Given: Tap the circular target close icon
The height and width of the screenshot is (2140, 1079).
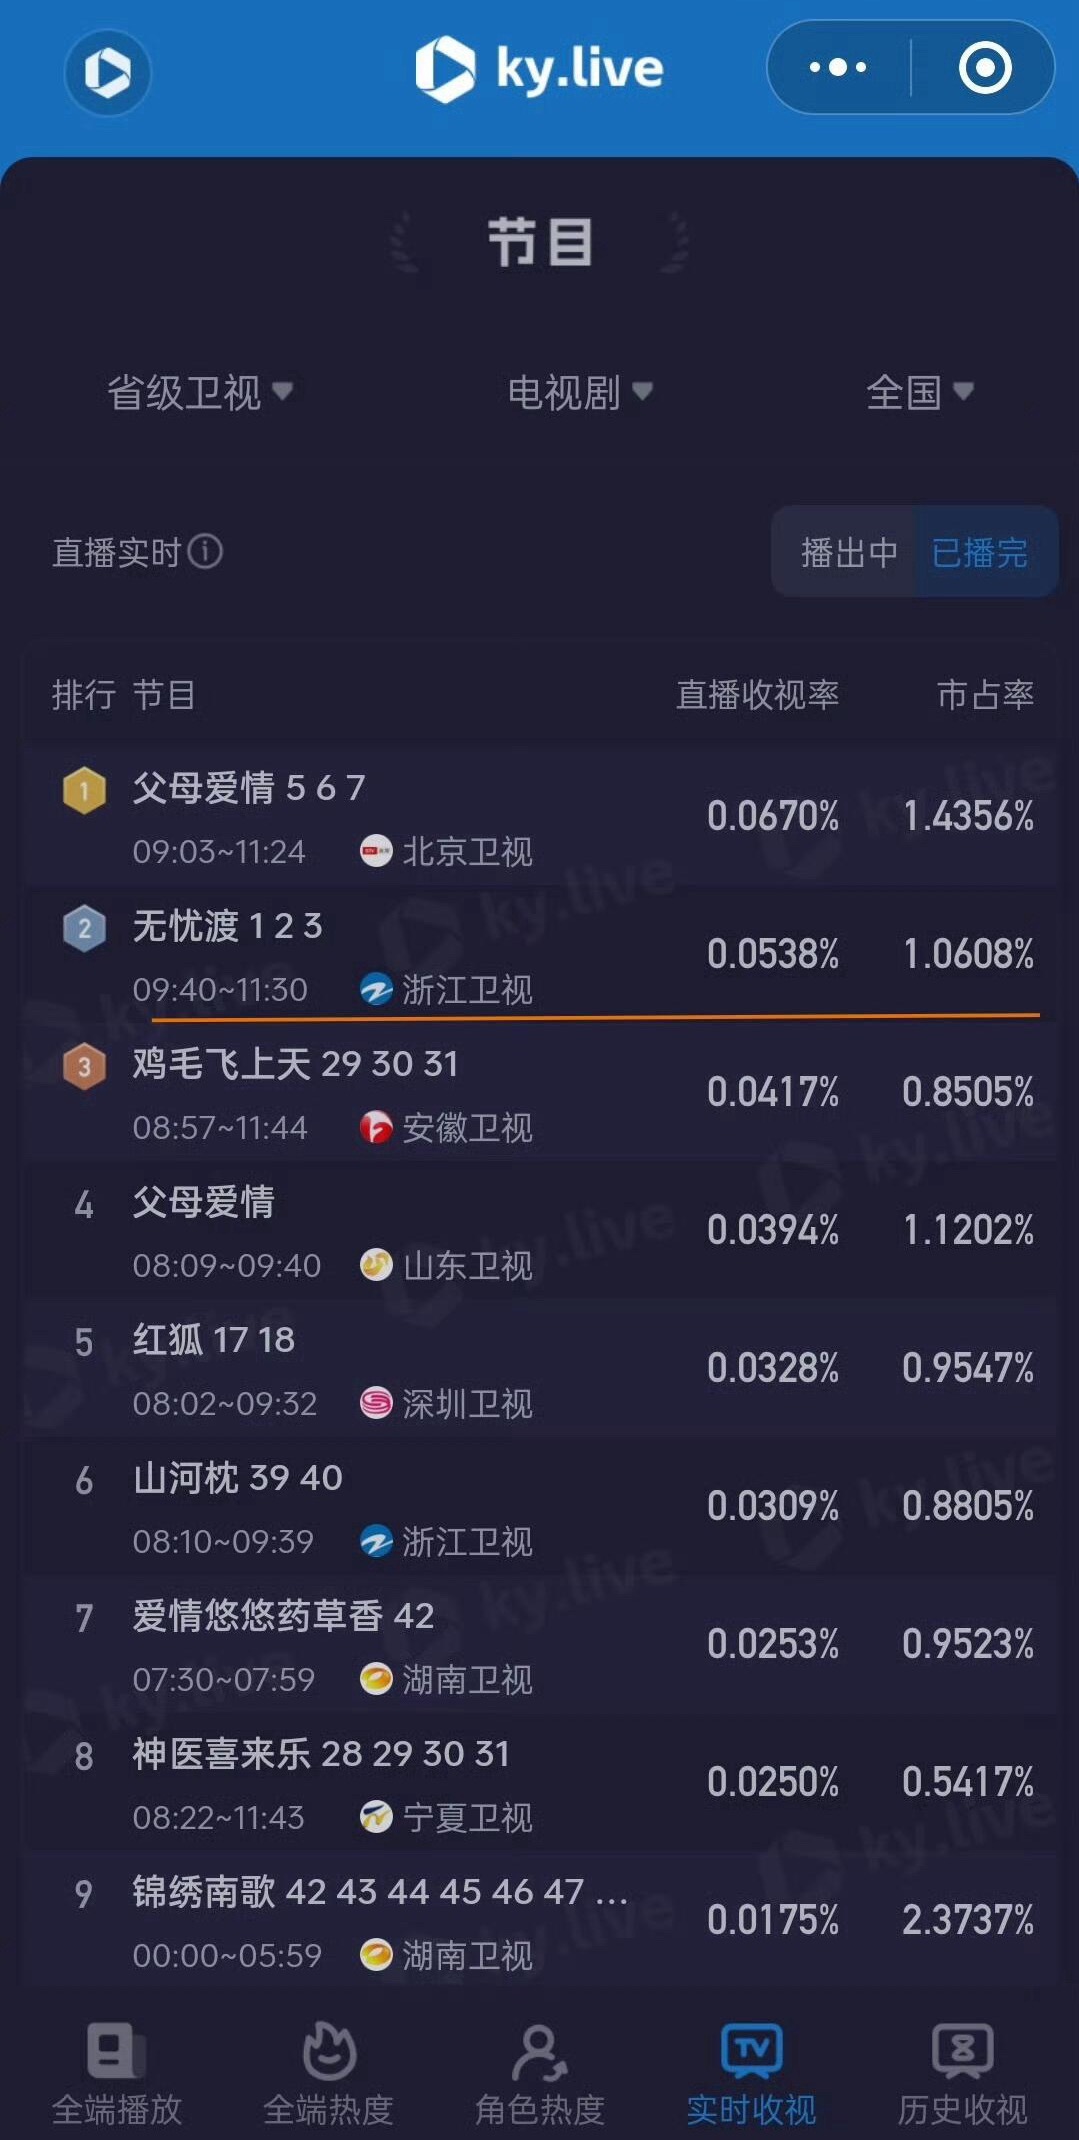Looking at the screenshot, I should (985, 68).
